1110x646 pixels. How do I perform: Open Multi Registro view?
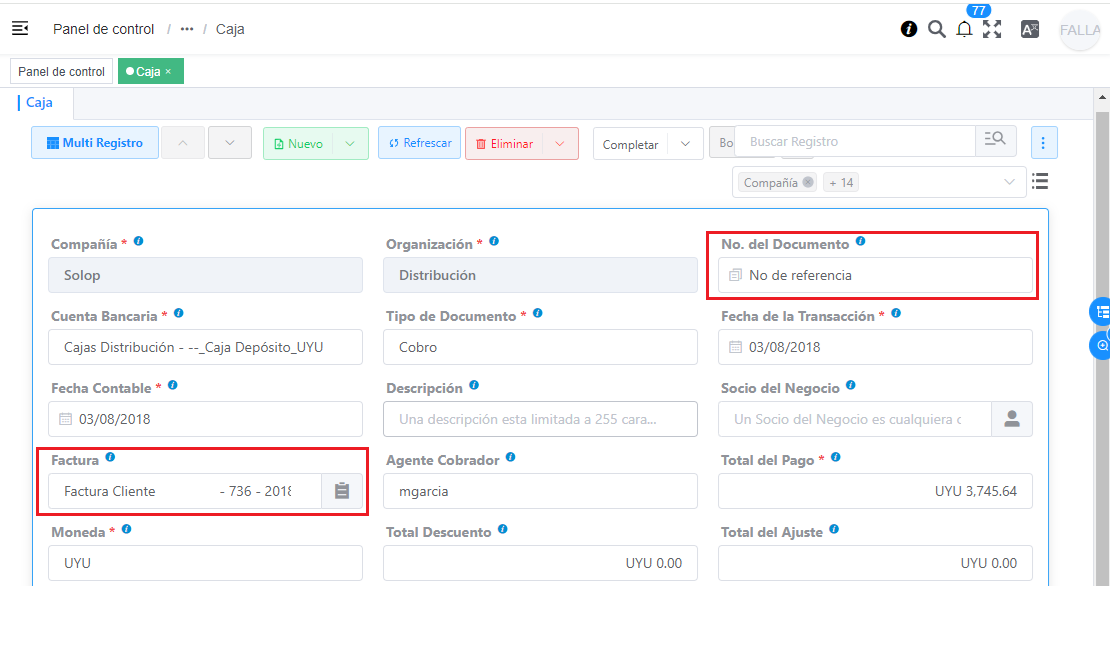click(x=95, y=143)
